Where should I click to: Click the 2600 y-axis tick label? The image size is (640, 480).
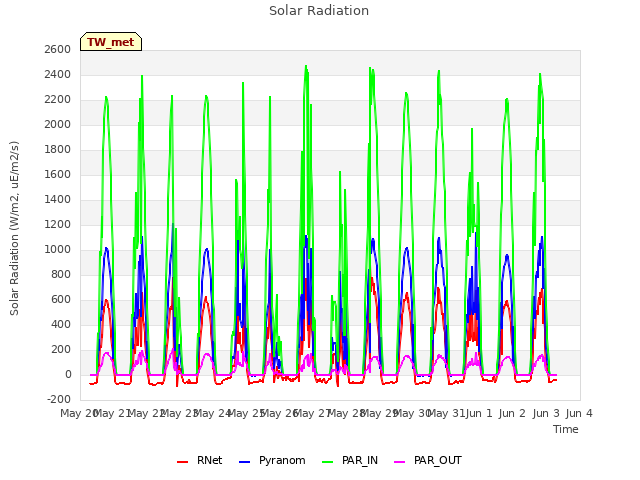click(58, 49)
